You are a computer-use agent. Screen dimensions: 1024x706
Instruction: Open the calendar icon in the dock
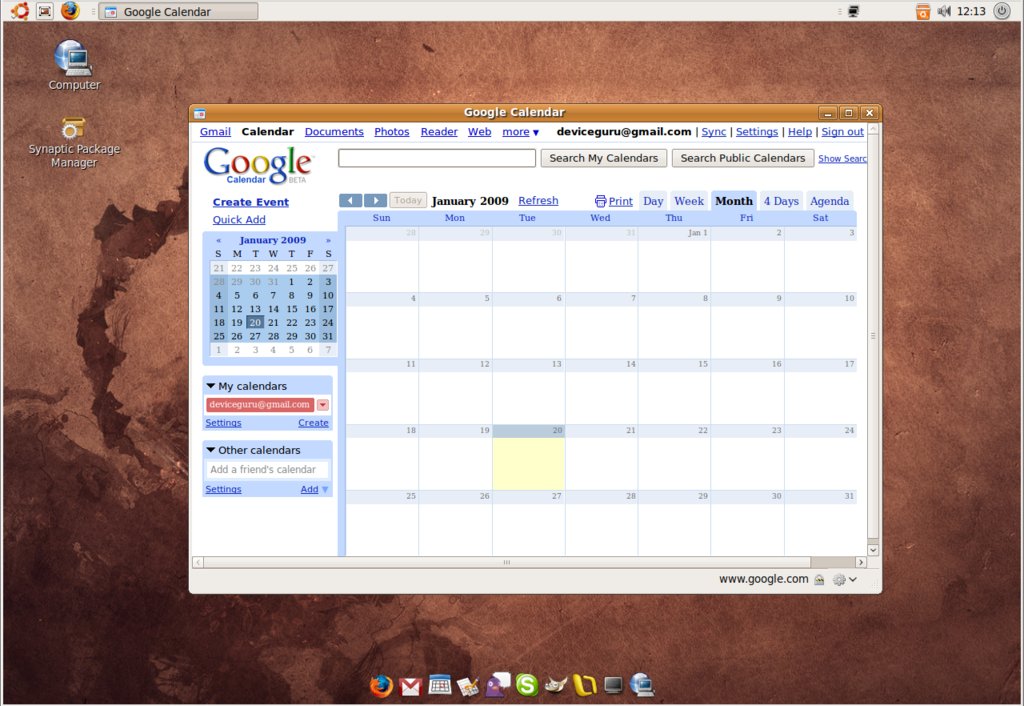(x=440, y=684)
